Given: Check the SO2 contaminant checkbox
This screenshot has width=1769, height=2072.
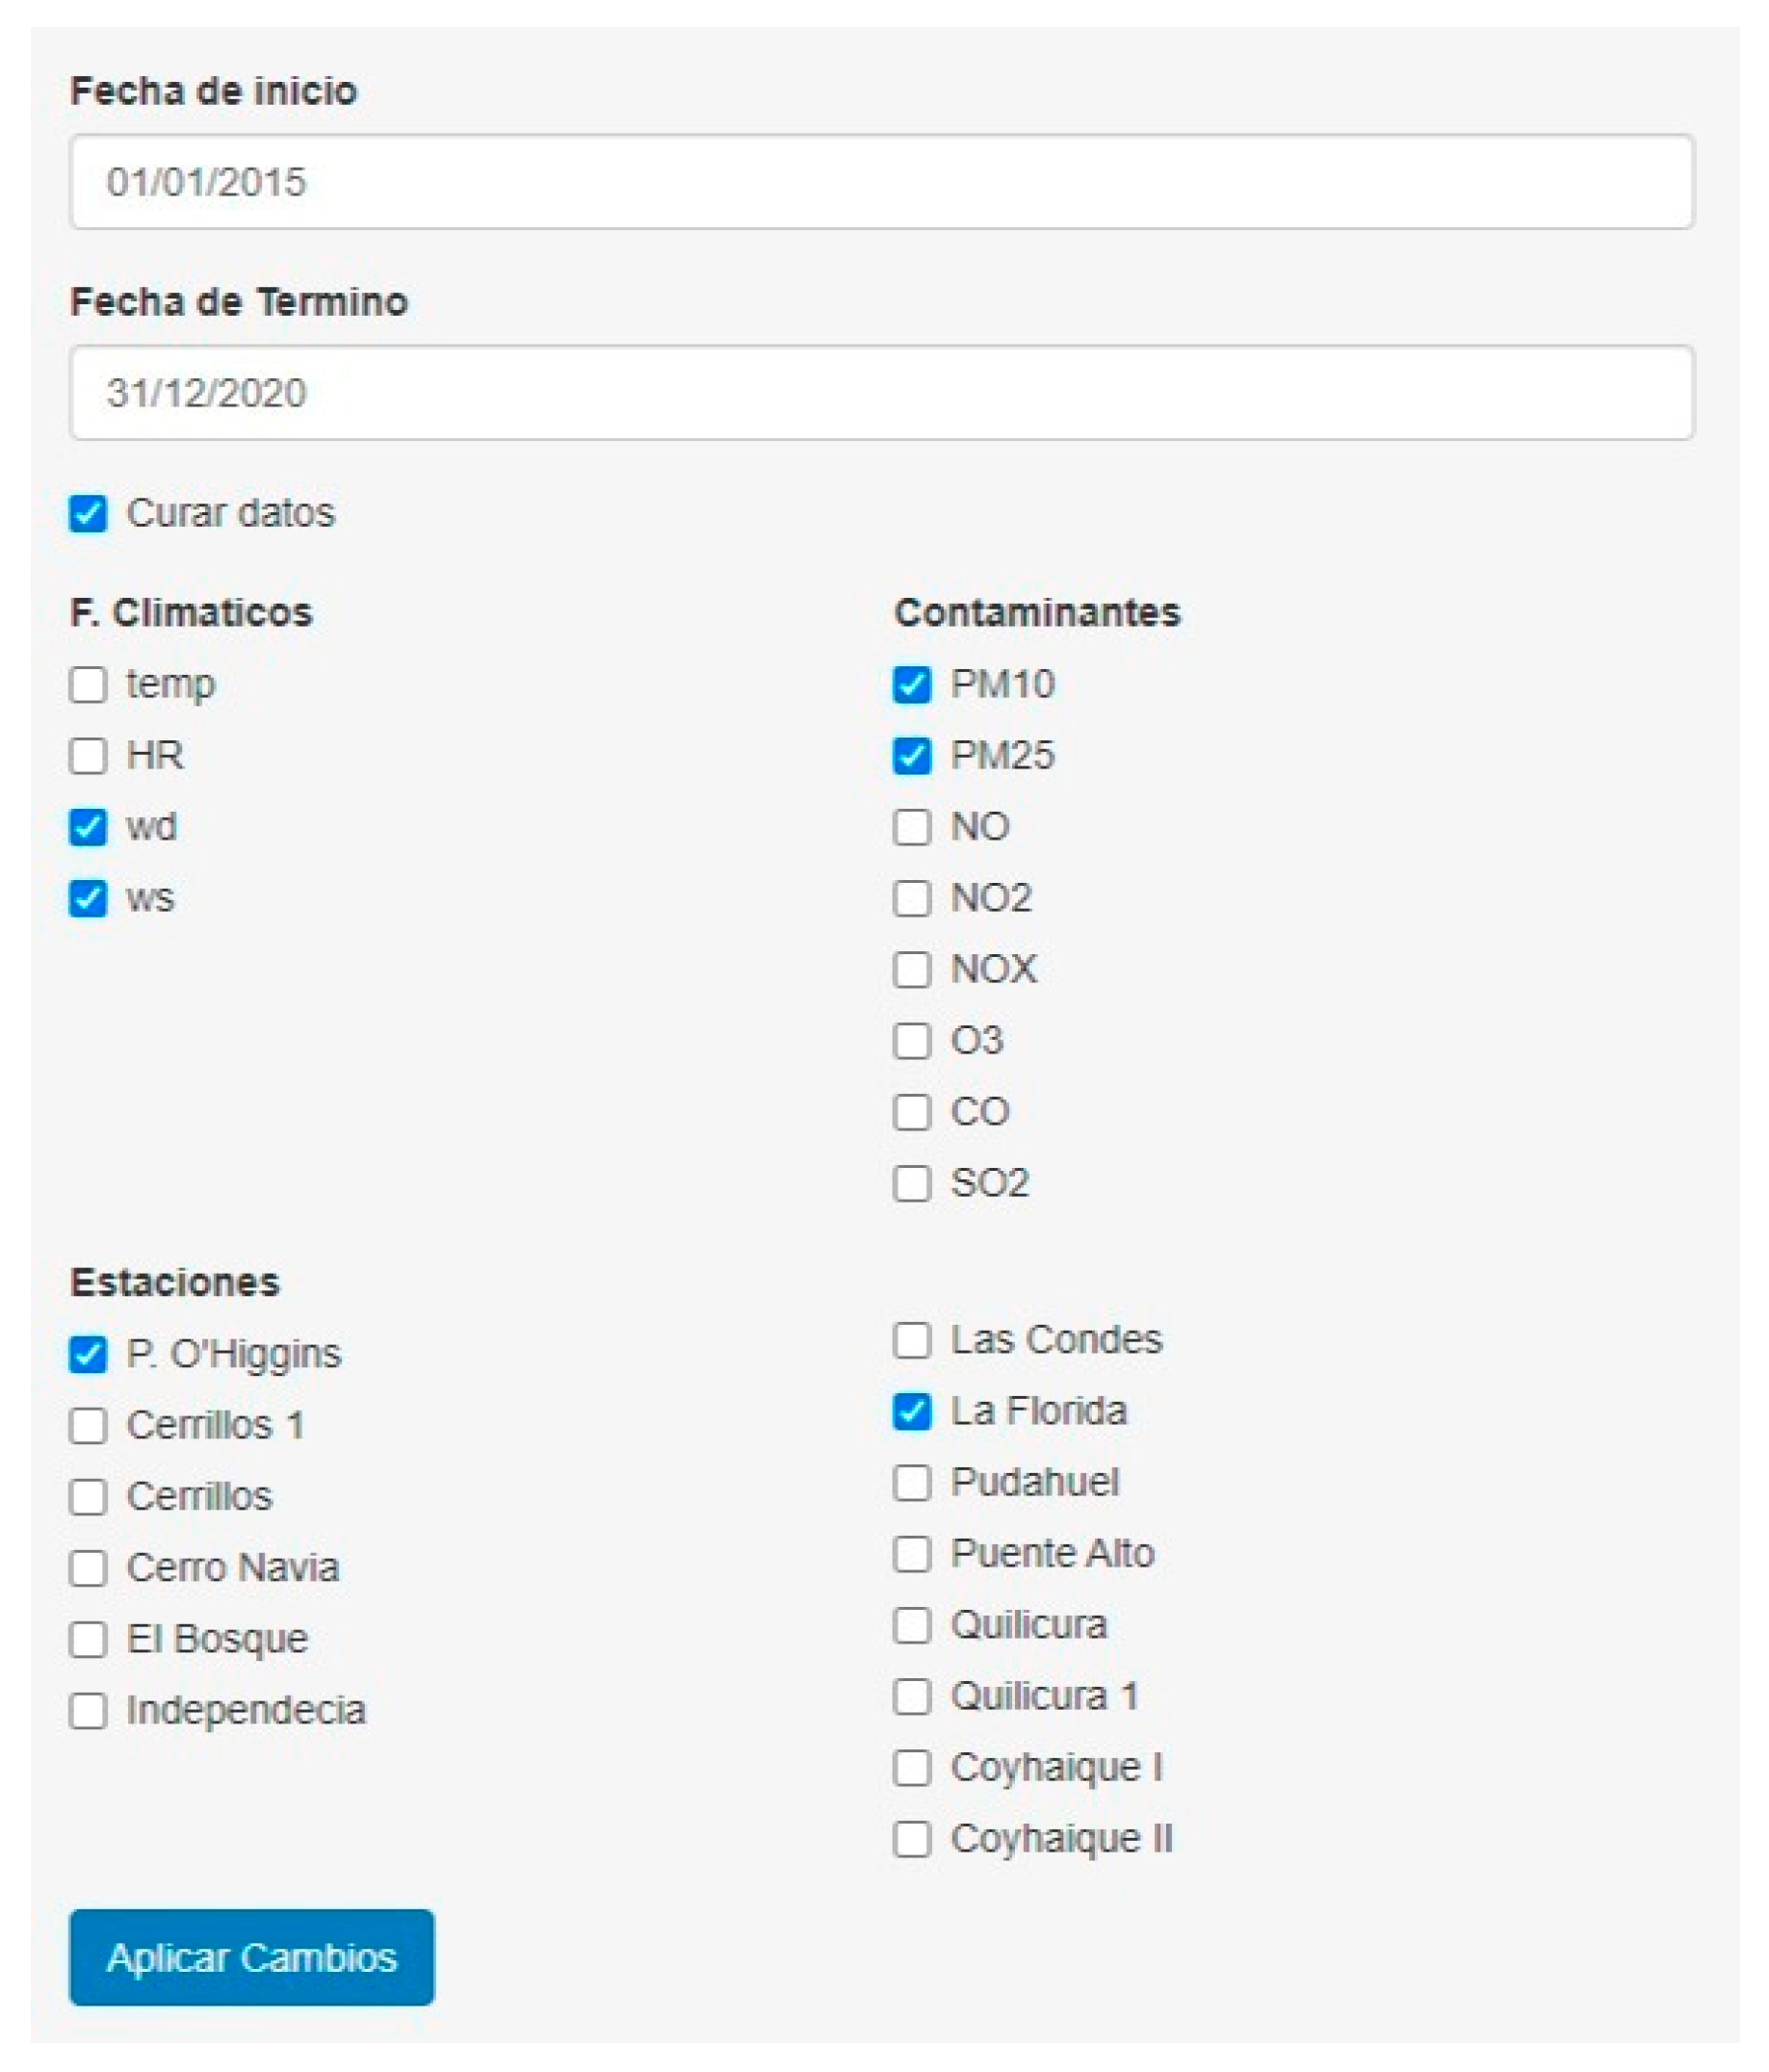Looking at the screenshot, I should click(911, 1183).
